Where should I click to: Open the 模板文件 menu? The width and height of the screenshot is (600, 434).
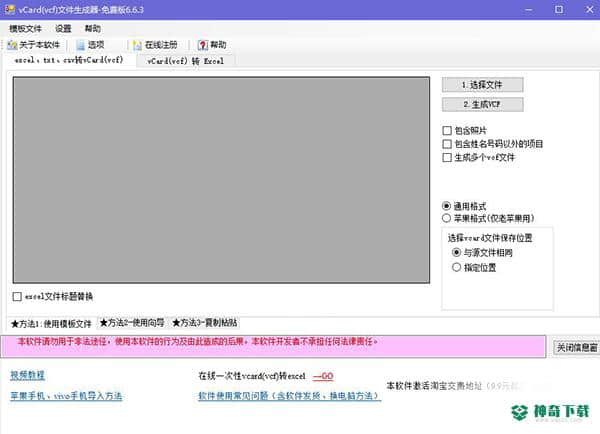[x=25, y=29]
